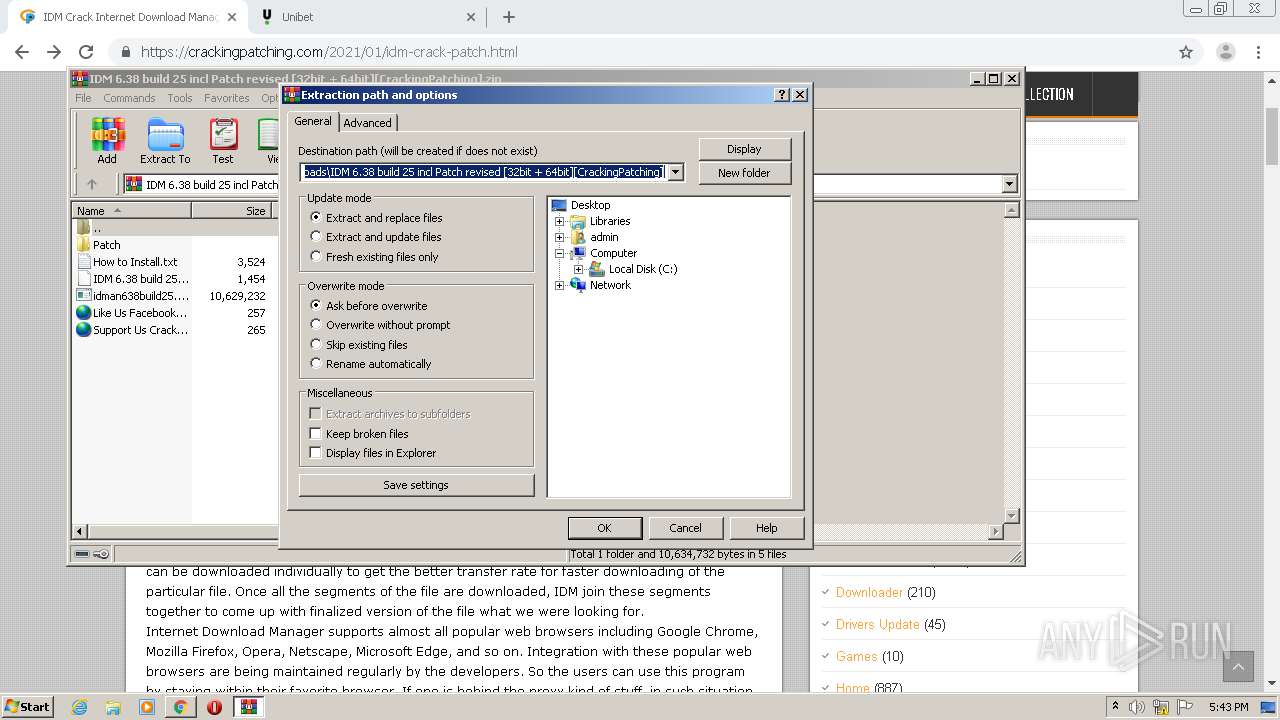Open the destination path dropdown arrow
Image resolution: width=1280 pixels, height=720 pixels.
pyautogui.click(x=676, y=172)
